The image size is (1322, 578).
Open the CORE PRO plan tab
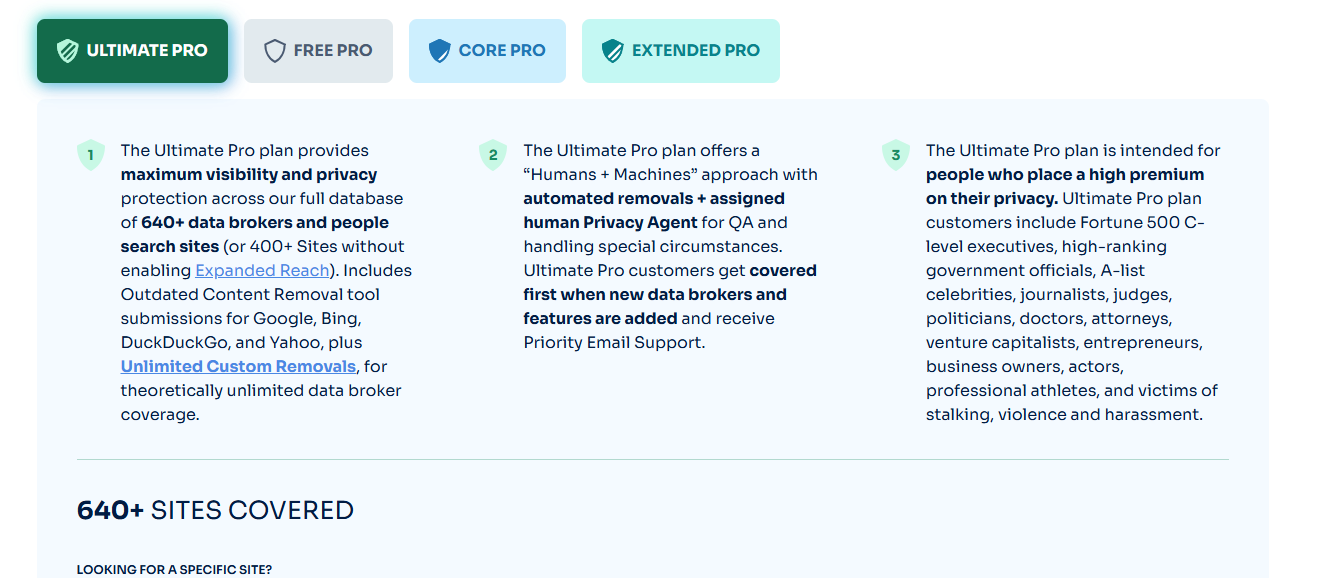502,51
